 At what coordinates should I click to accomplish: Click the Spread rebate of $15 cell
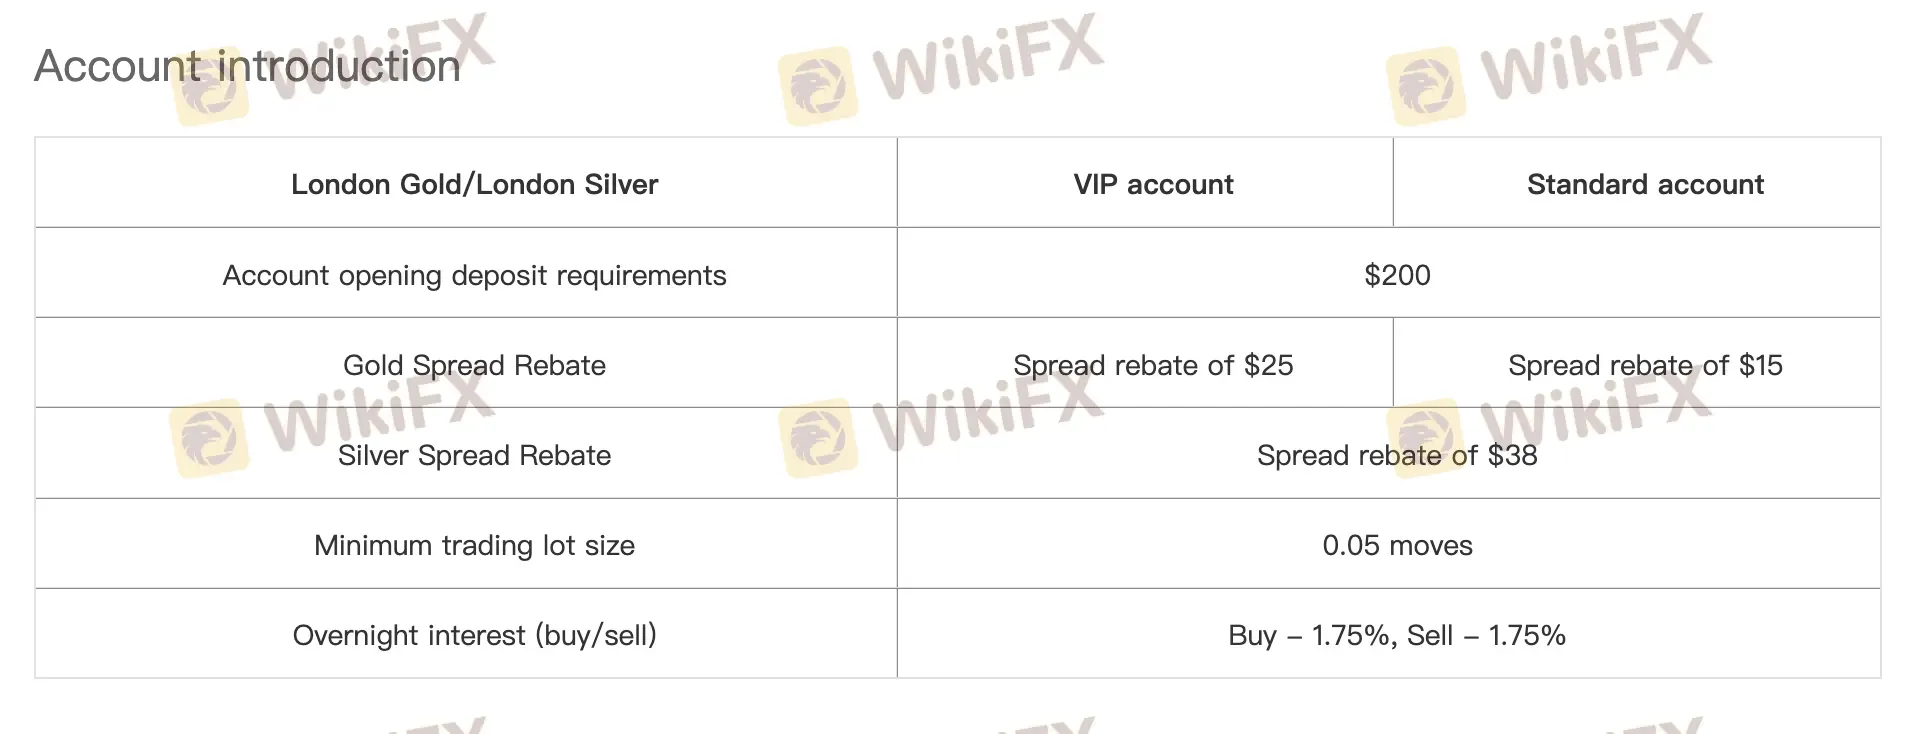pos(1645,365)
